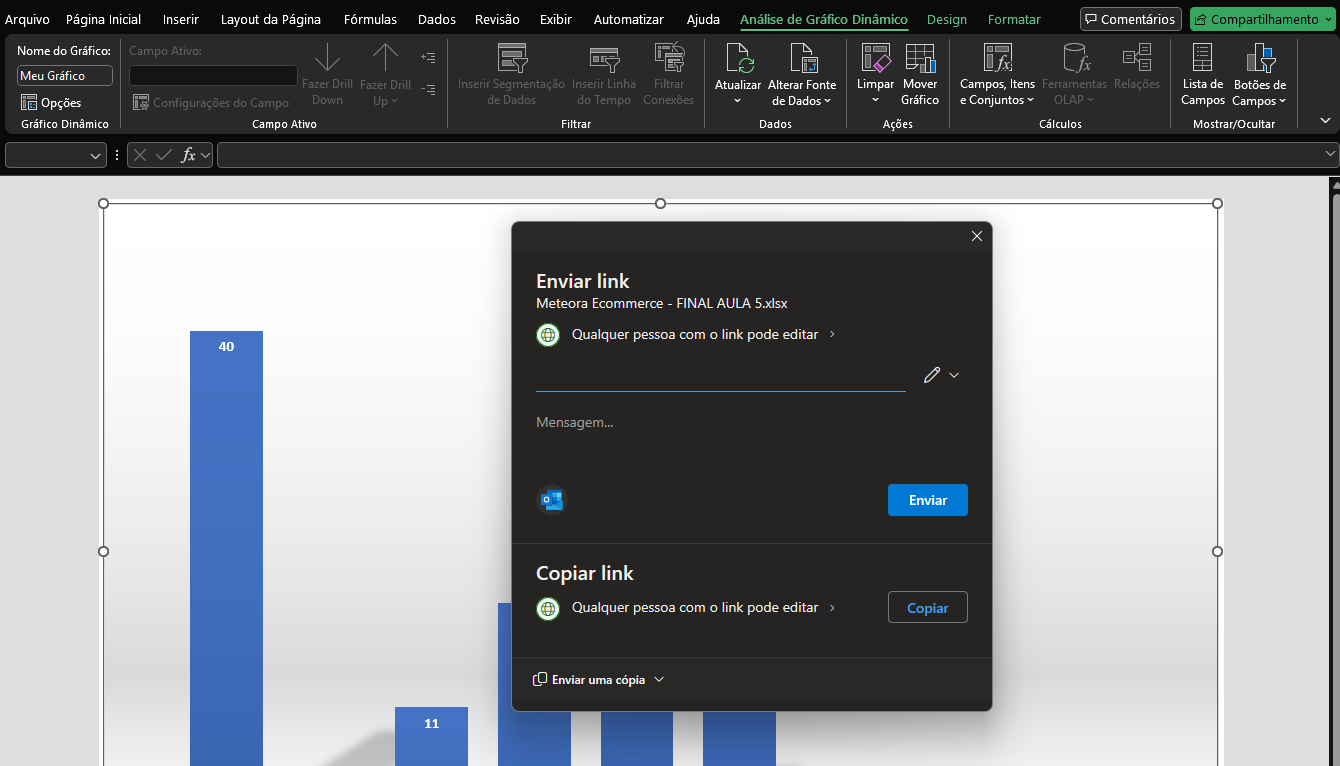Open the Compartilhamento dropdown

click(x=1263, y=19)
